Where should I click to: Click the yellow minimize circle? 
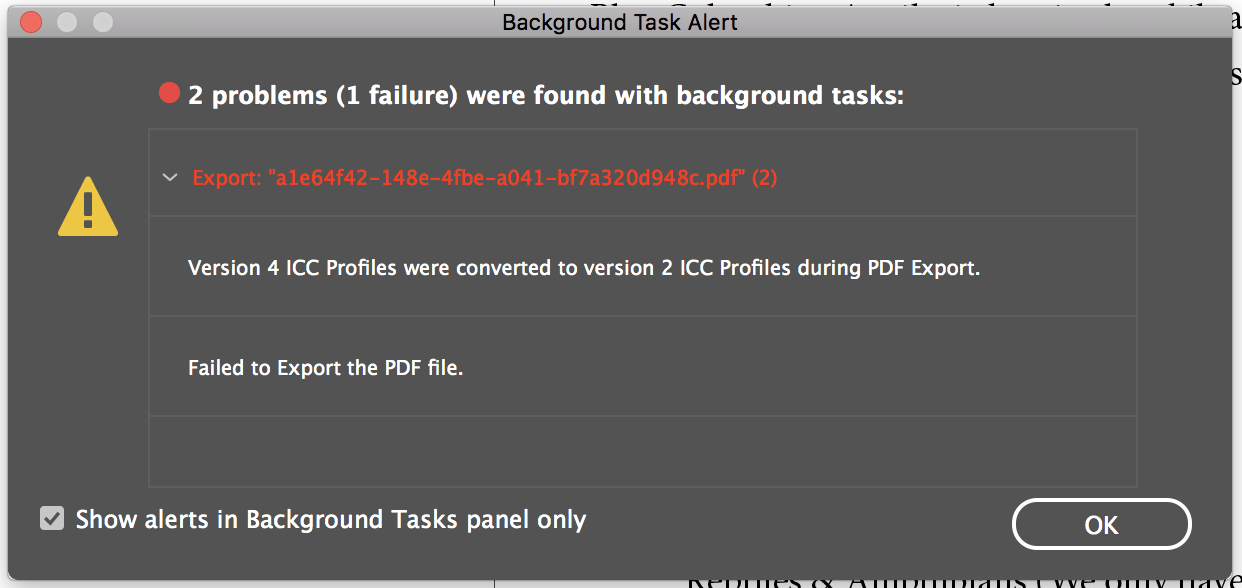pos(66,21)
